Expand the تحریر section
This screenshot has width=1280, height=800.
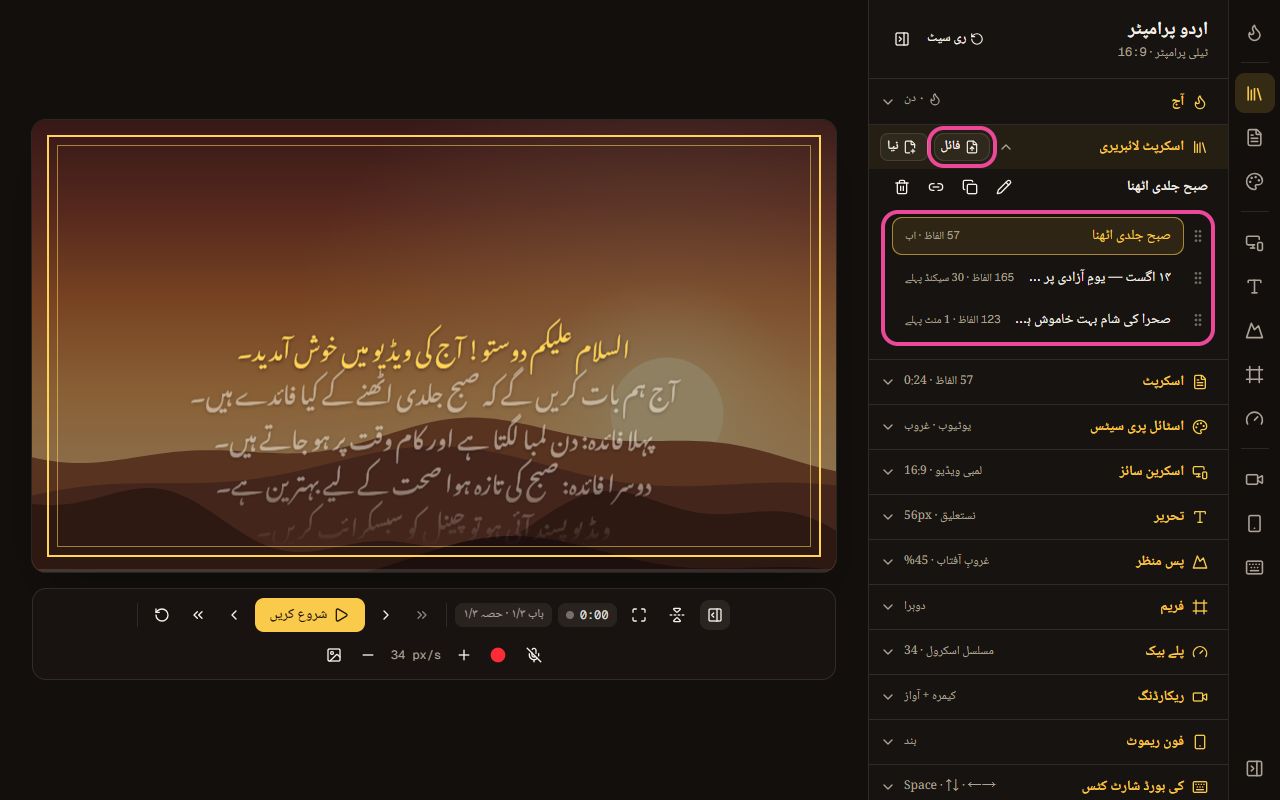(x=1048, y=516)
